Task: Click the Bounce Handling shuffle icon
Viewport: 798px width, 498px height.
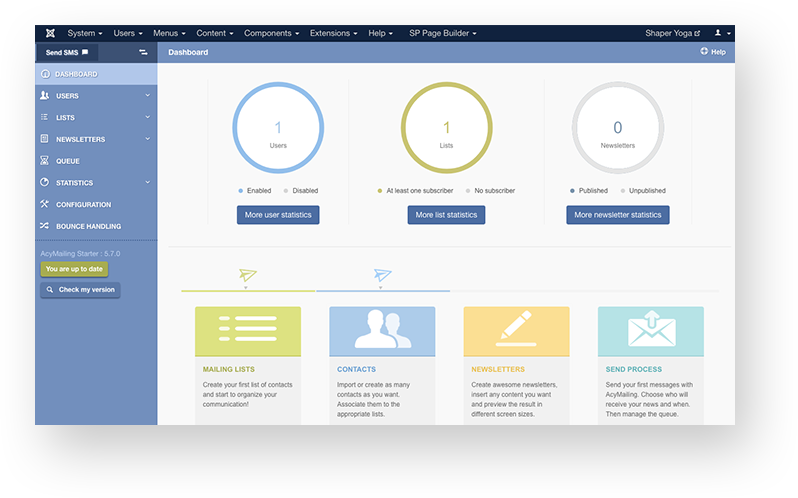Action: [45, 226]
